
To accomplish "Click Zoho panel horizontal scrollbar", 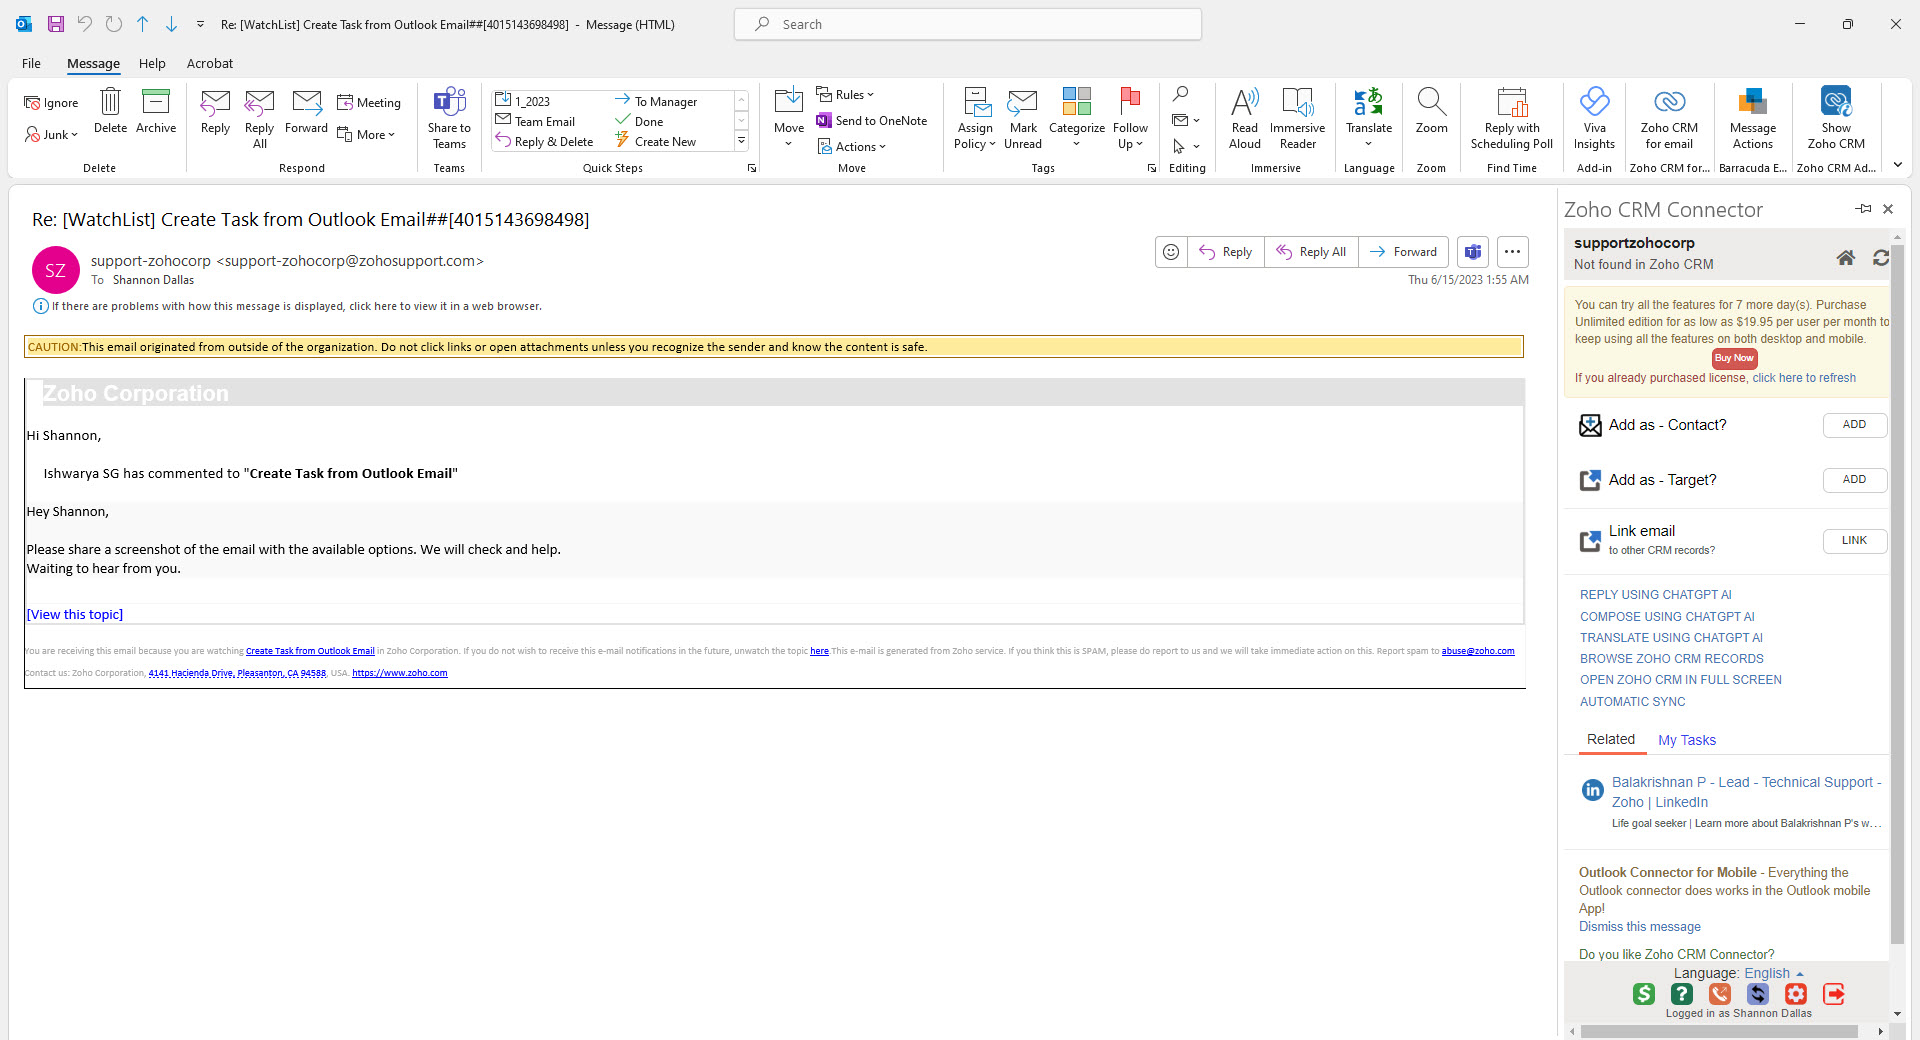I will pos(1719,1031).
